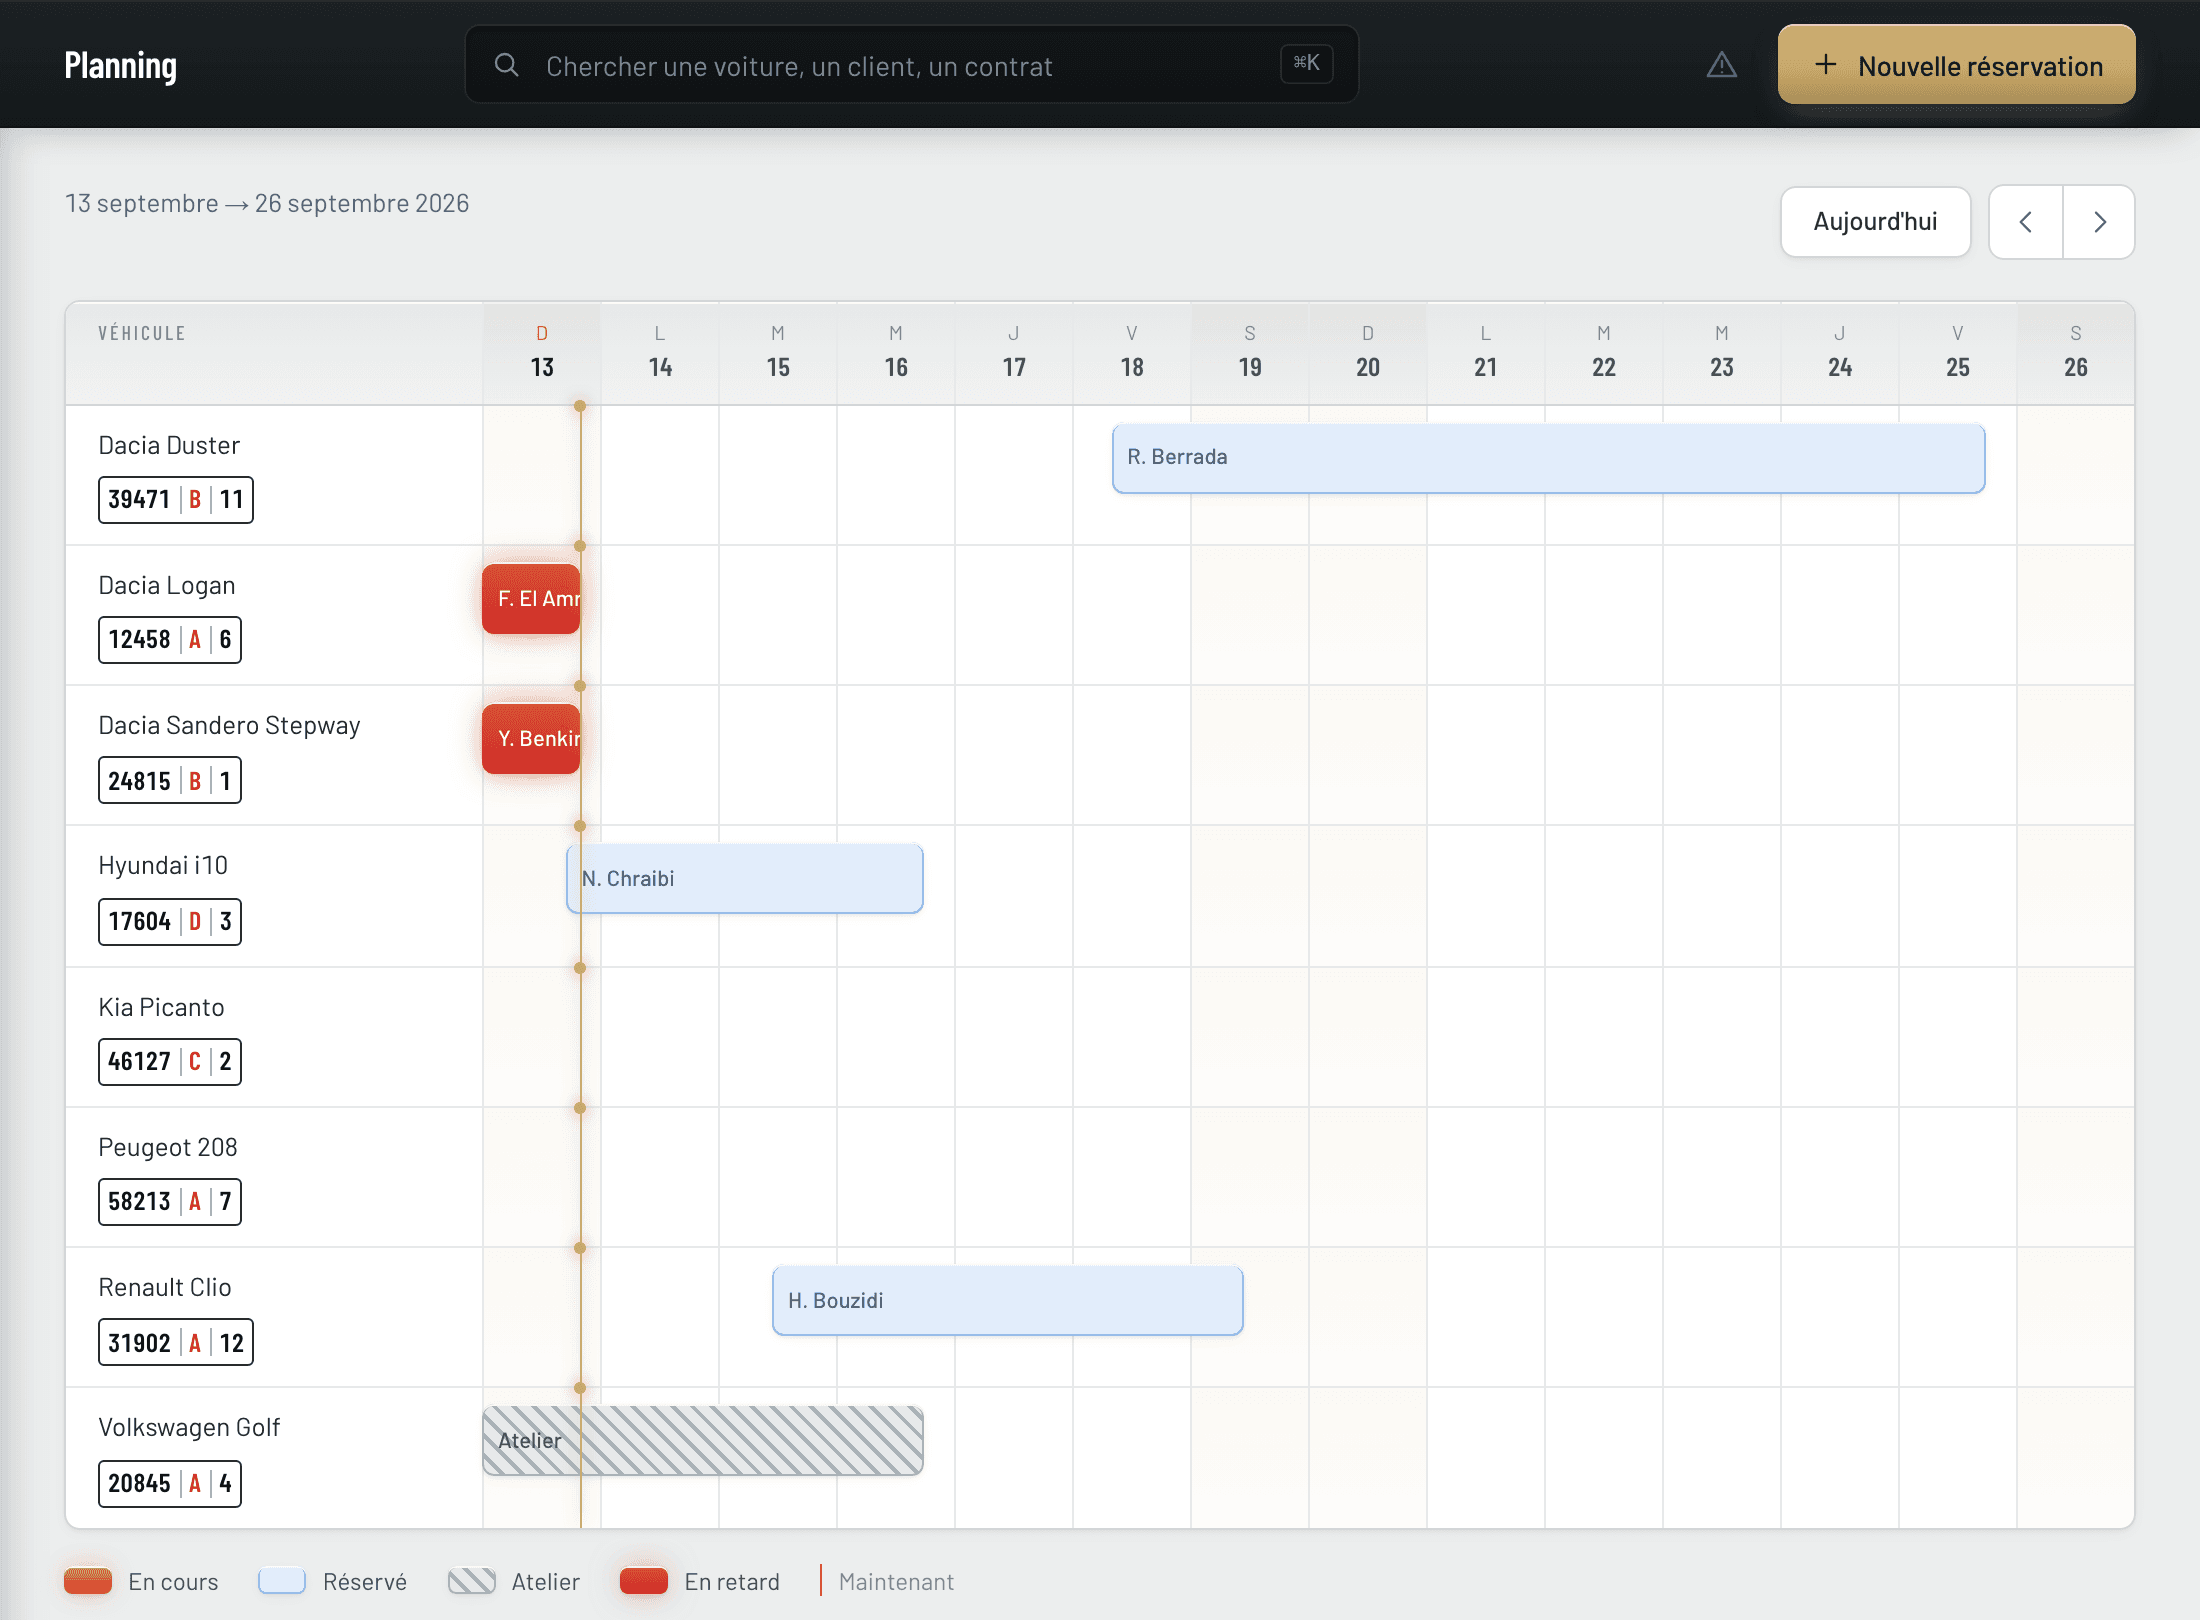Open the late F. El Amr booking
Screen dimensions: 2200x1620
531,599
